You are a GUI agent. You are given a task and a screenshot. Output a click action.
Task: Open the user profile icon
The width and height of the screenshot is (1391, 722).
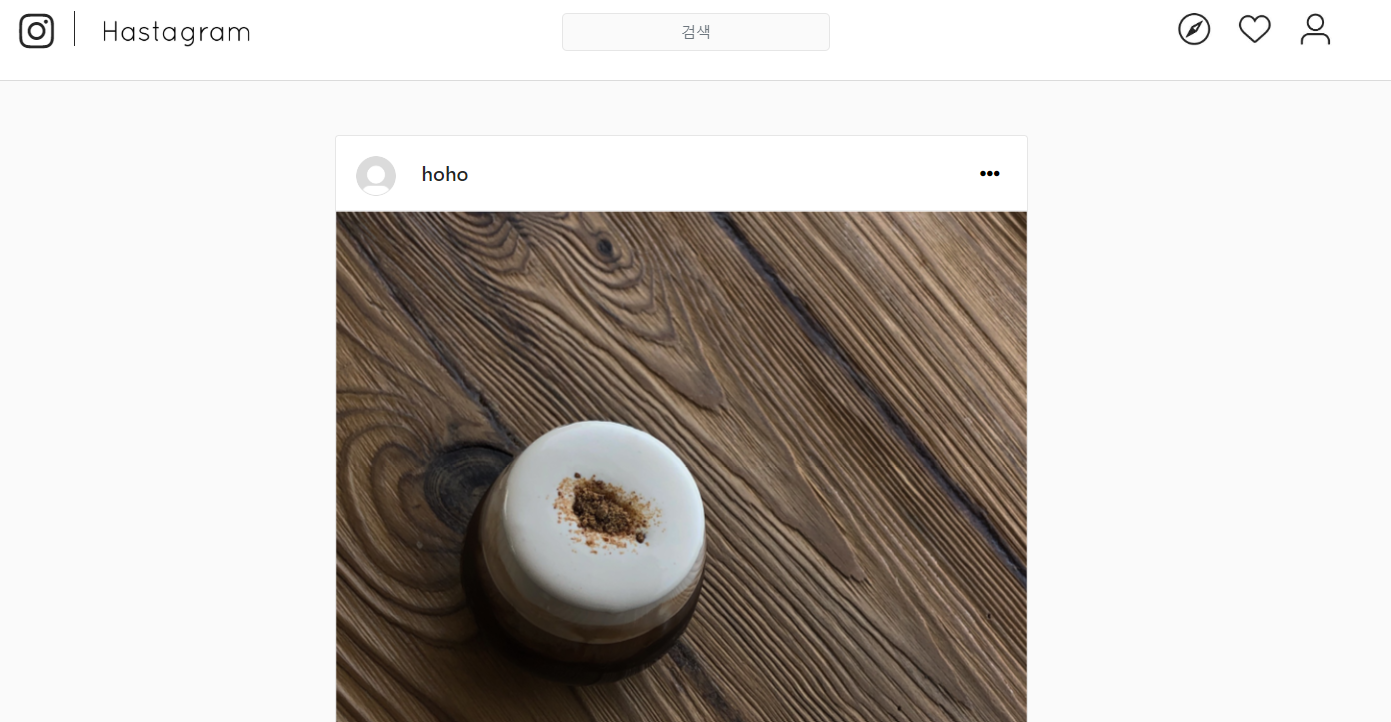pos(1315,30)
